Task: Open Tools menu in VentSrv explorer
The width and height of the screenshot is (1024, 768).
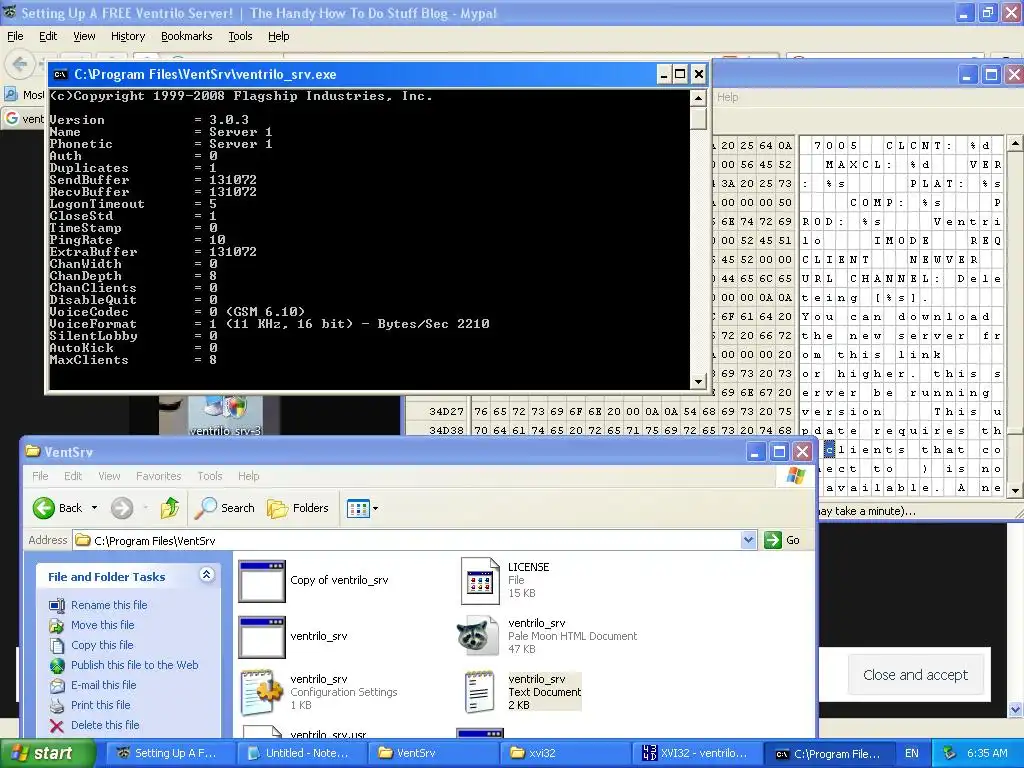Action: coord(210,476)
